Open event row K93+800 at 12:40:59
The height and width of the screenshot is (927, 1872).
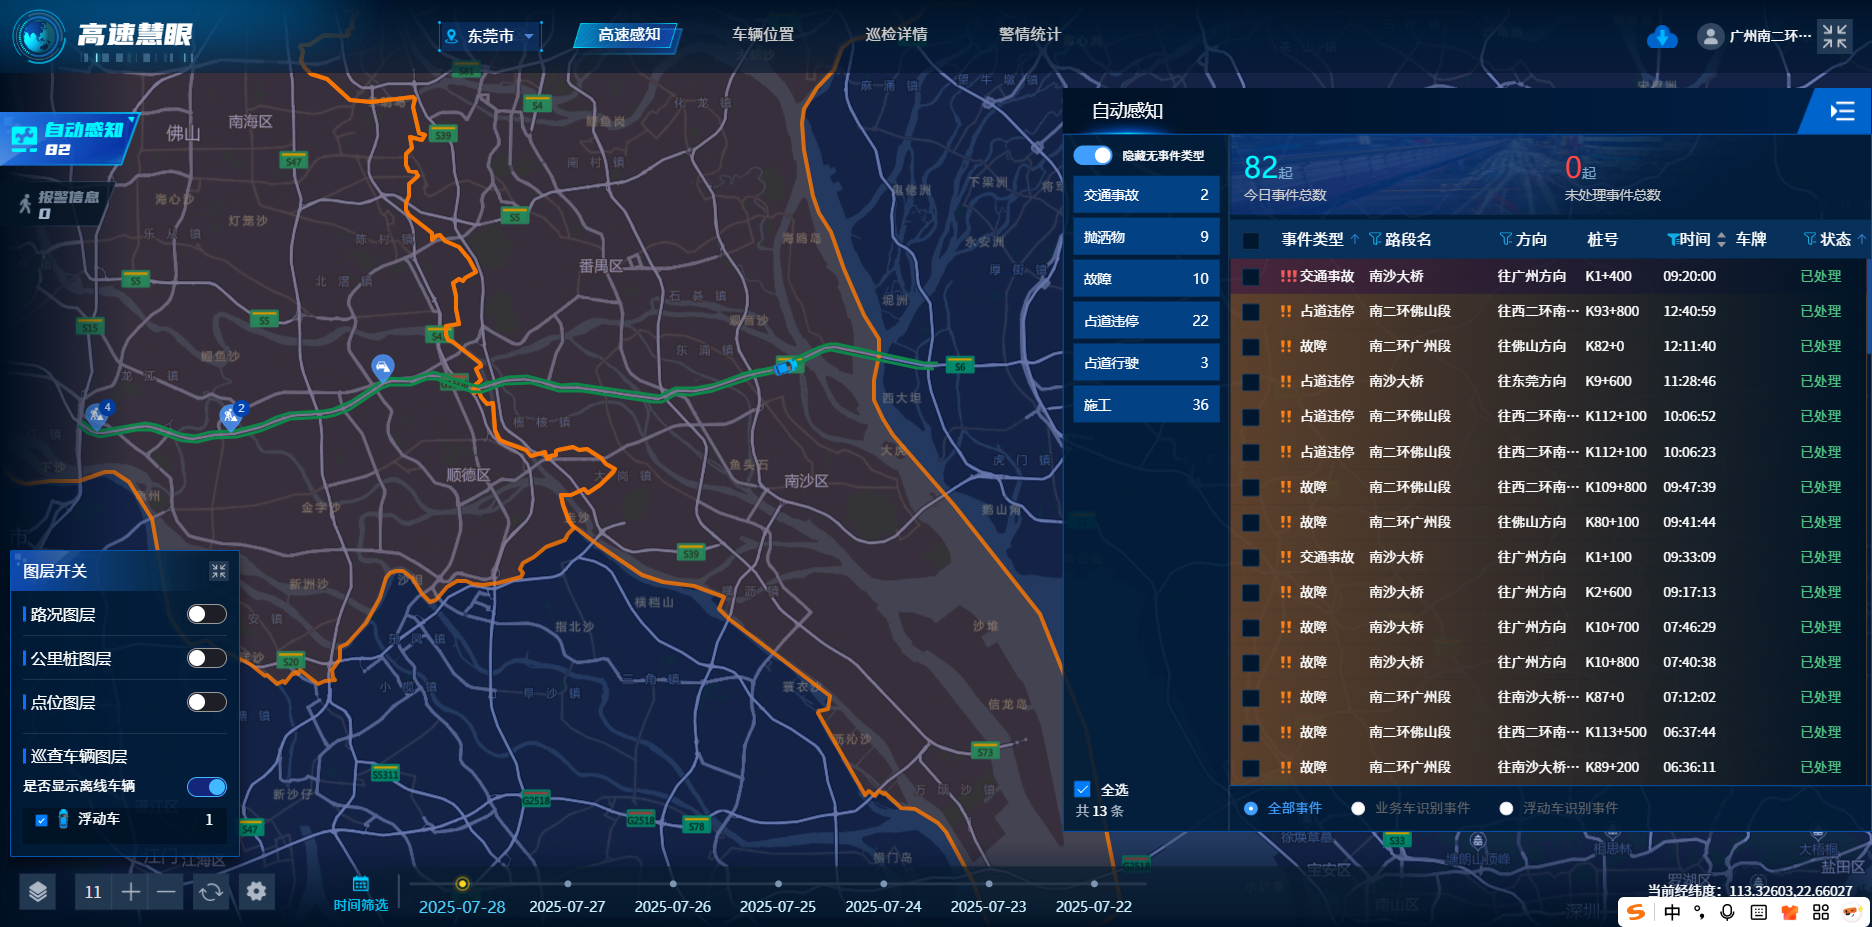[1550, 312]
